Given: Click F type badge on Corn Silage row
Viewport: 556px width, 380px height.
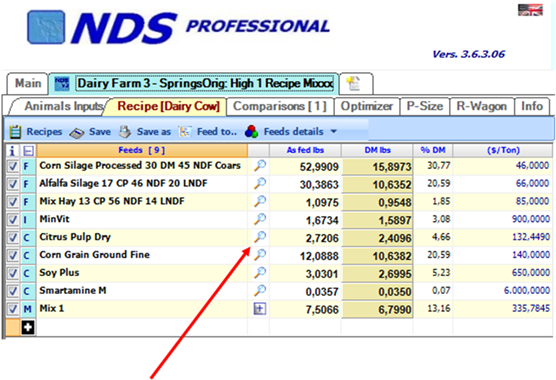Looking at the screenshot, I should coord(28,166).
